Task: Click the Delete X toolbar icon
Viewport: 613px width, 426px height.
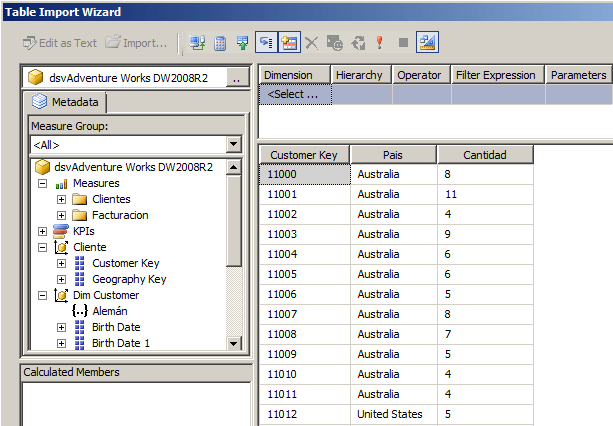Action: coord(311,43)
